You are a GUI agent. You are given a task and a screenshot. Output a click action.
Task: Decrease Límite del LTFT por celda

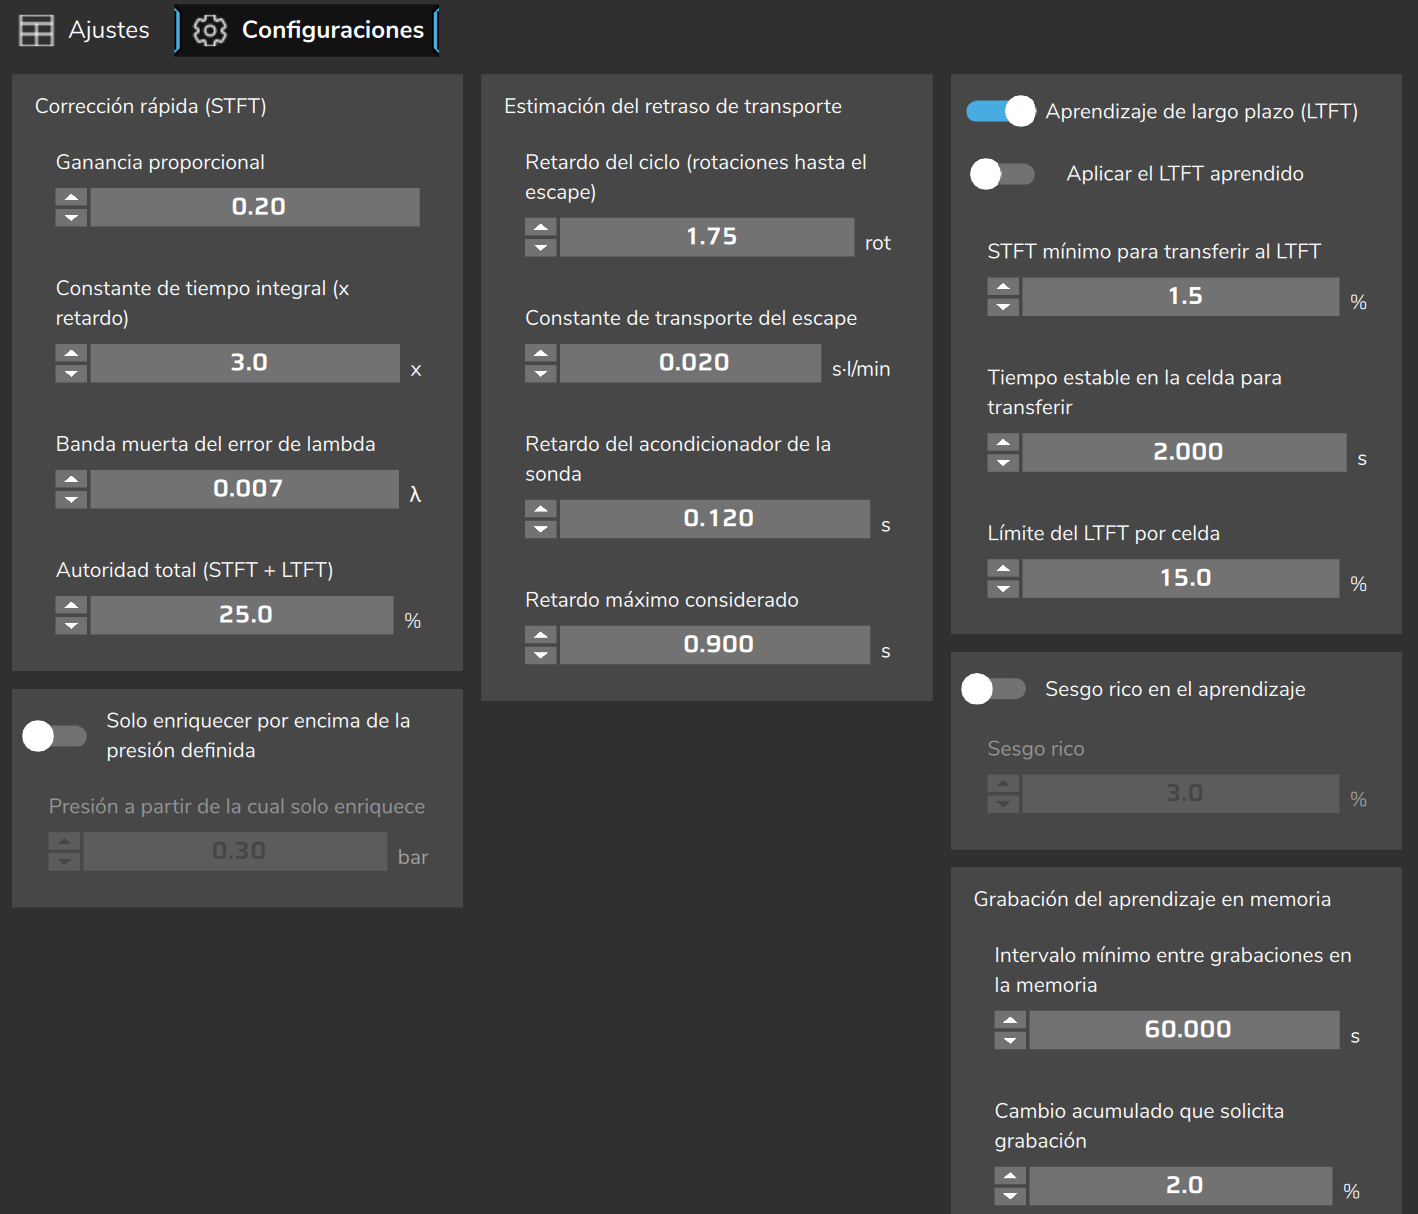[1003, 588]
